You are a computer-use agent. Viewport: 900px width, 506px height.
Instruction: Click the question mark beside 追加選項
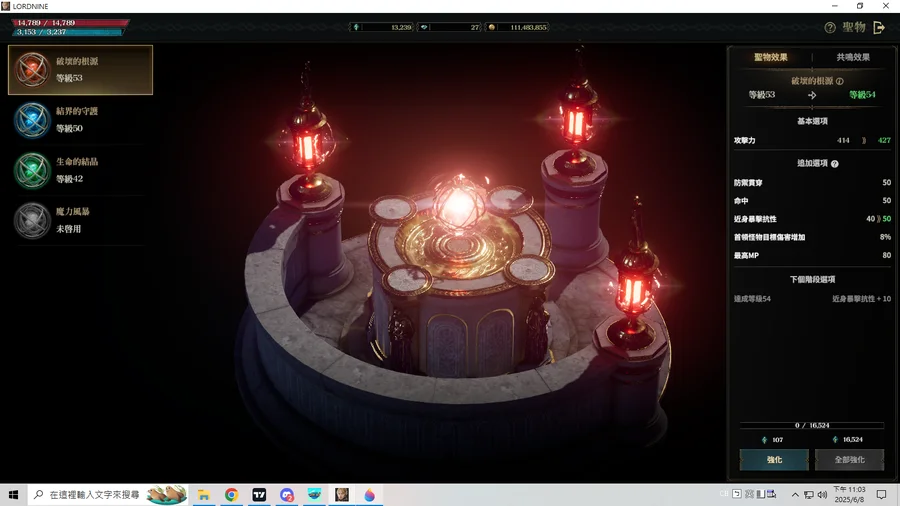click(835, 164)
